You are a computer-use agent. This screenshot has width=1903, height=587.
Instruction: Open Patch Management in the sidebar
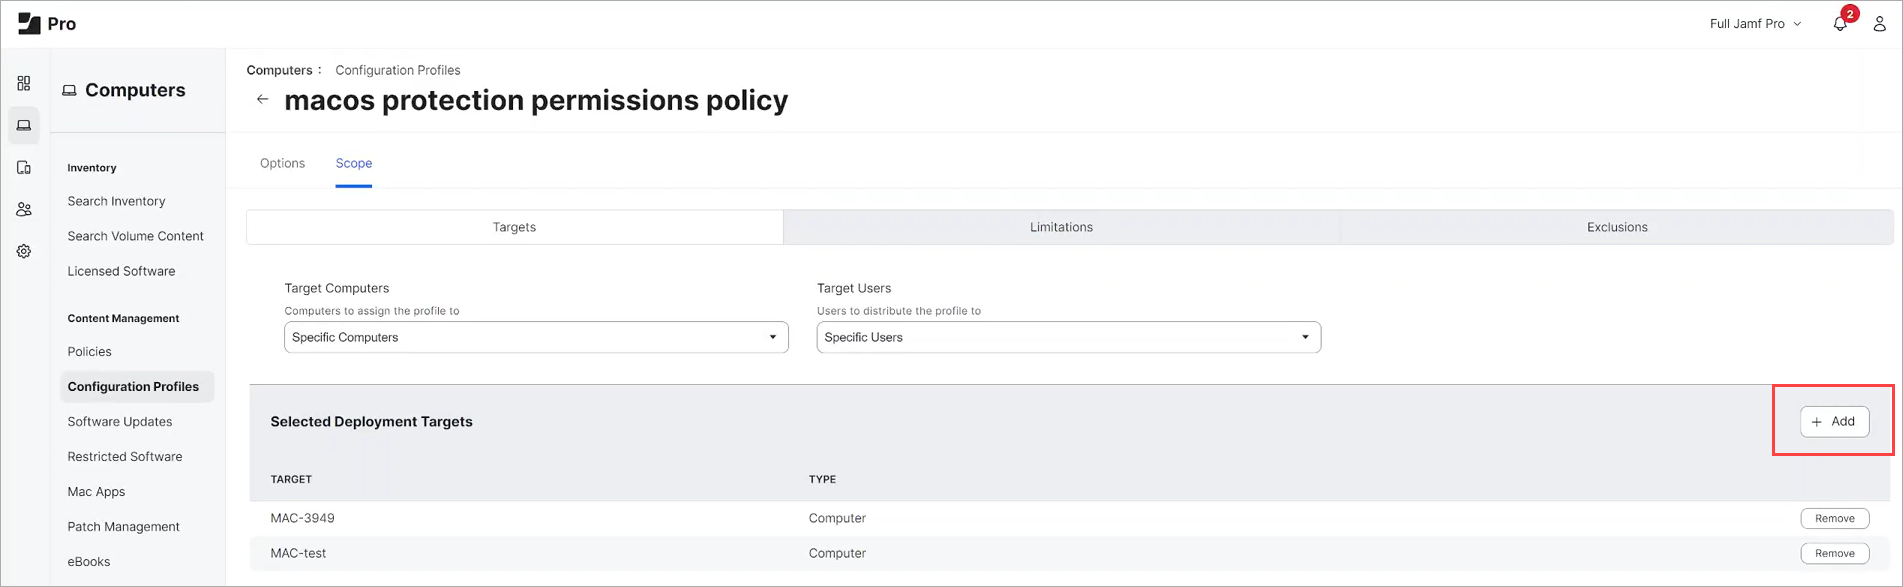[x=123, y=526]
